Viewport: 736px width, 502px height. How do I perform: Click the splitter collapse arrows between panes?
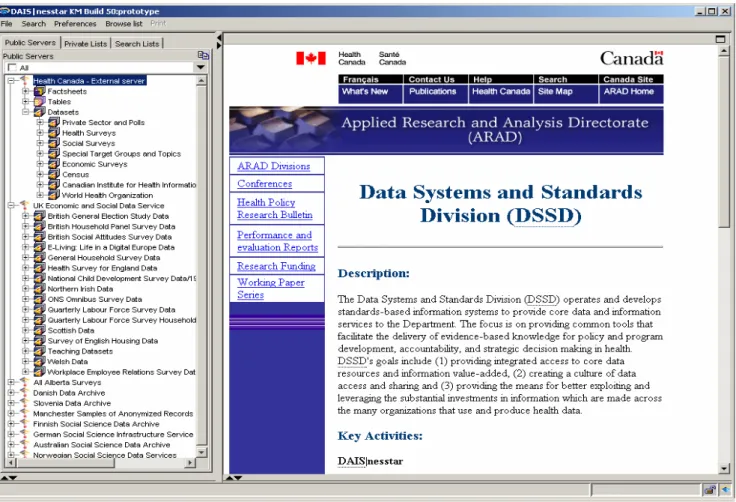pos(219,41)
